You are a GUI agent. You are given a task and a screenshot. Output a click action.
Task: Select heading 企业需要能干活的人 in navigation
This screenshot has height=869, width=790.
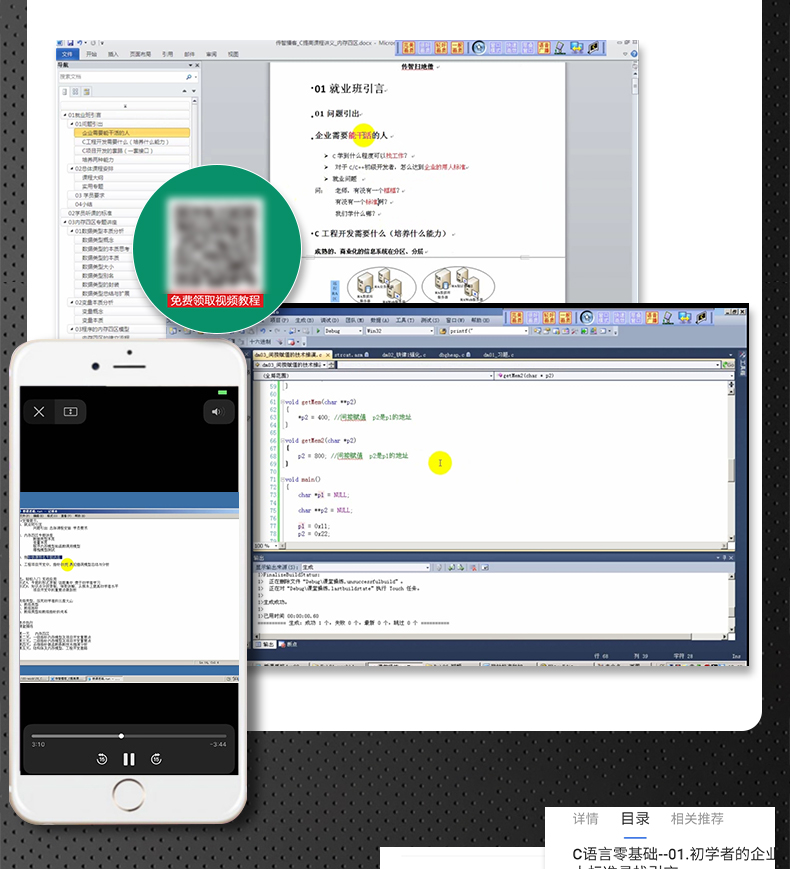tap(130, 133)
